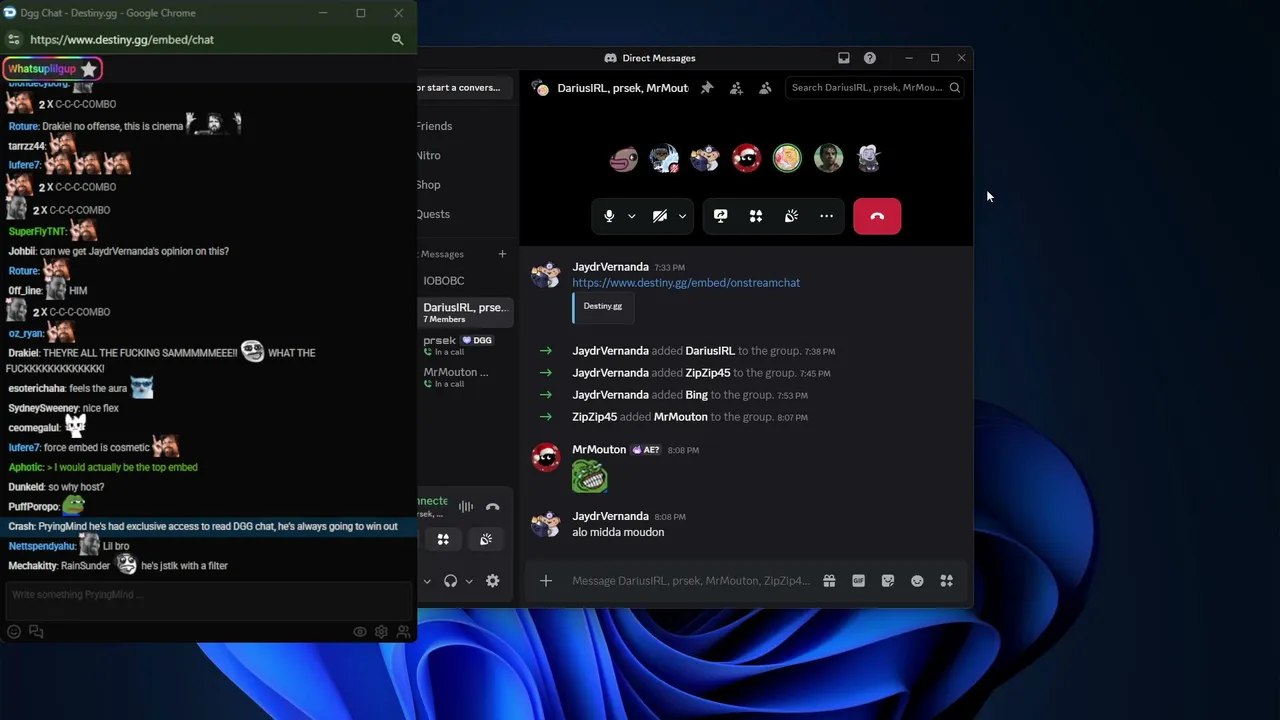Open the Destiny.gg link embed preview
Image resolution: width=1280 pixels, height=720 pixels.
[x=603, y=307]
